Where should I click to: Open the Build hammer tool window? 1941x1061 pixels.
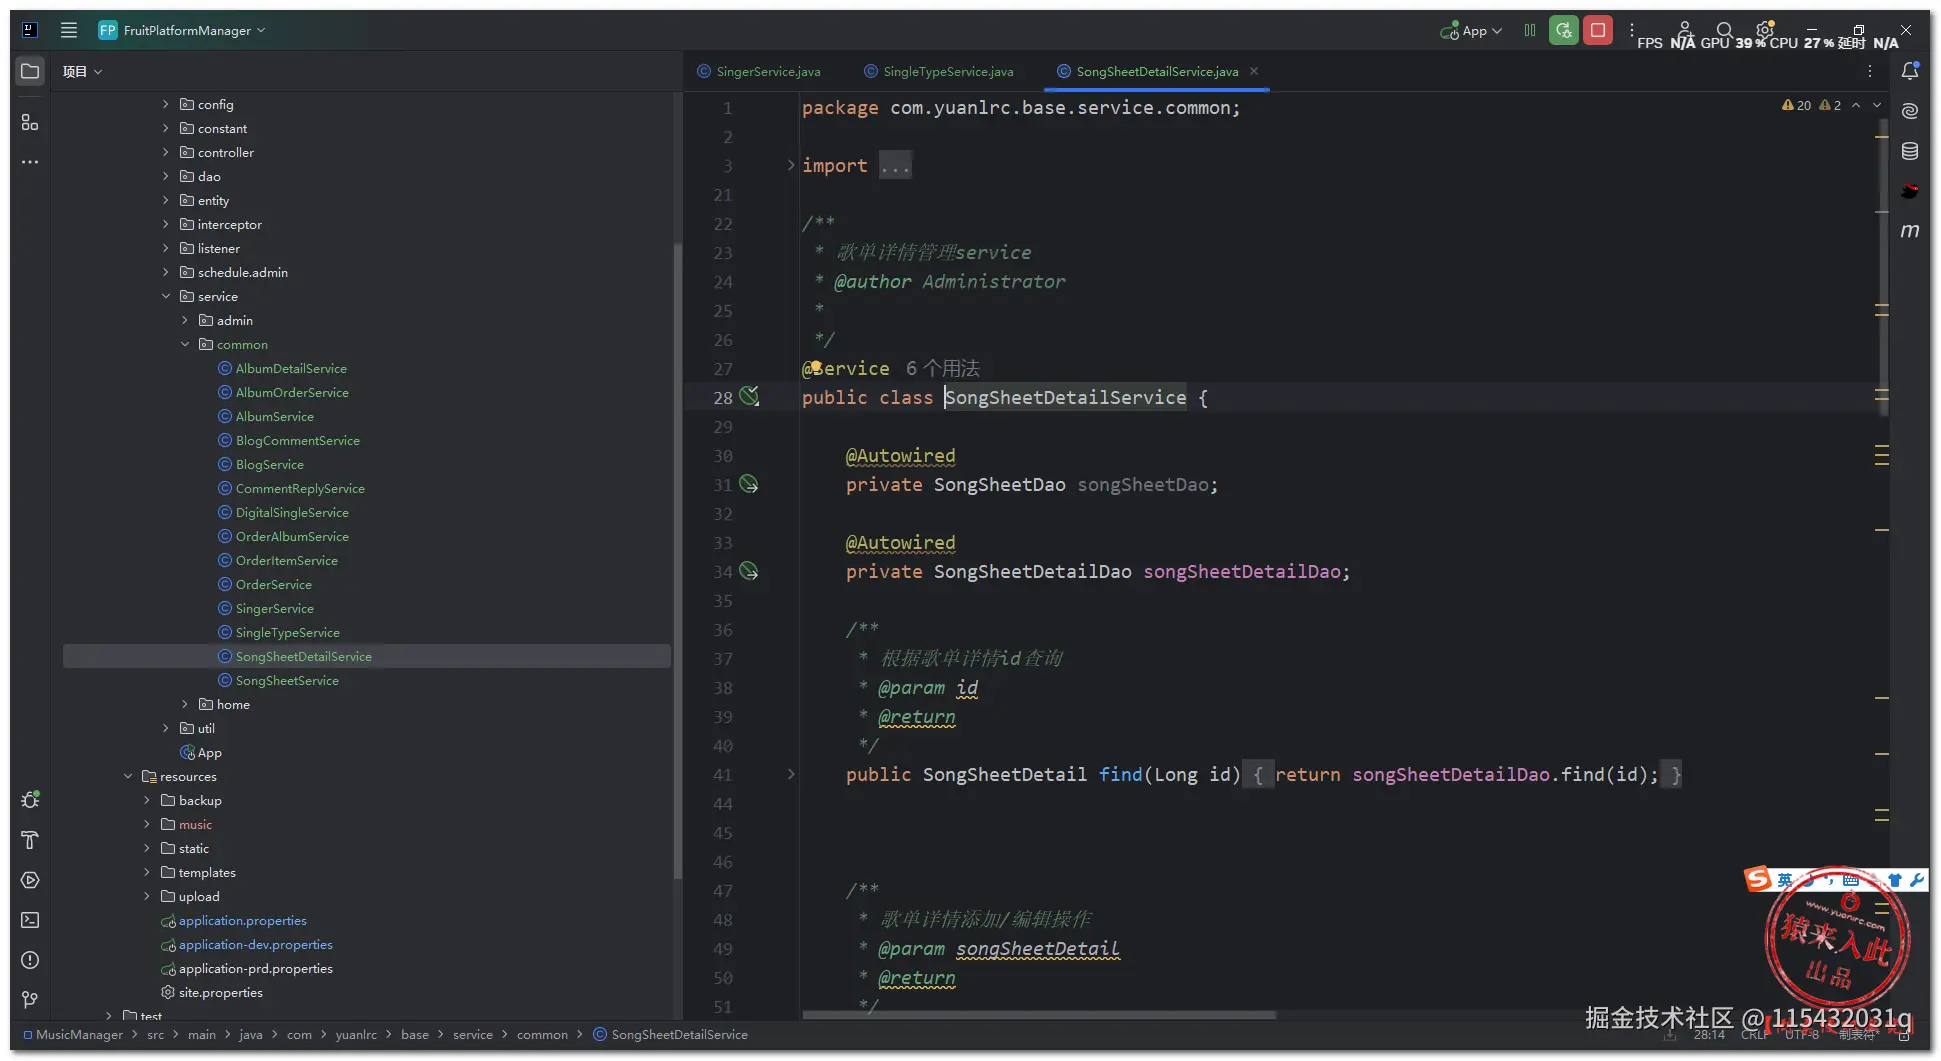[30, 840]
